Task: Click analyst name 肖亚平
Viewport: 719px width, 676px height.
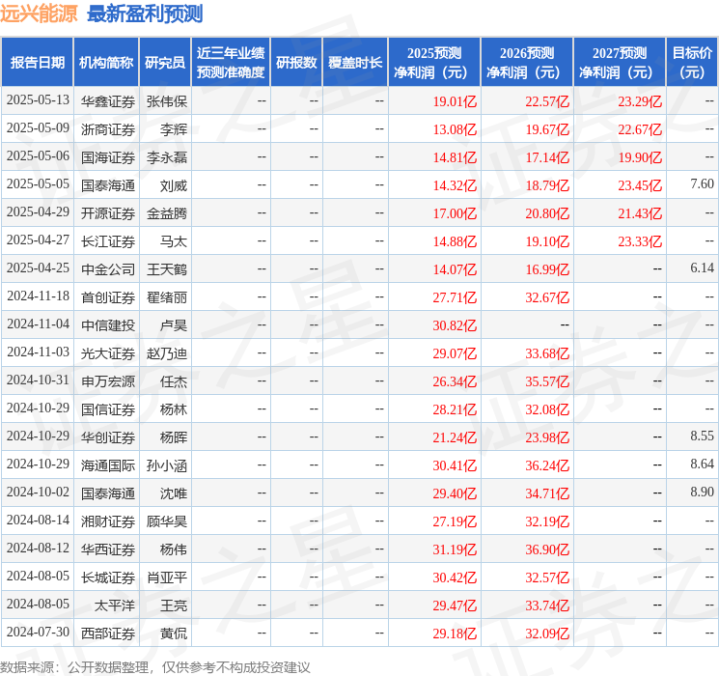Action: pos(167,577)
